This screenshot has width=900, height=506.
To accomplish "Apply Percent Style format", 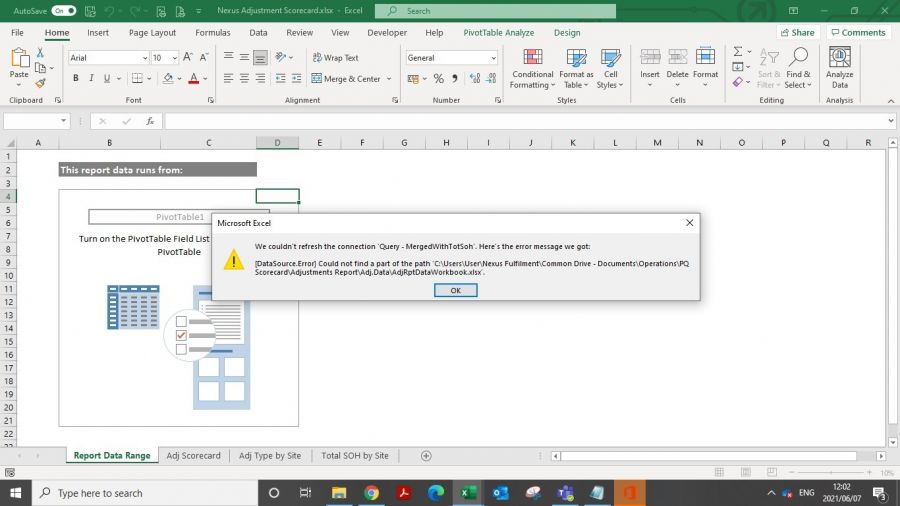I will [439, 79].
